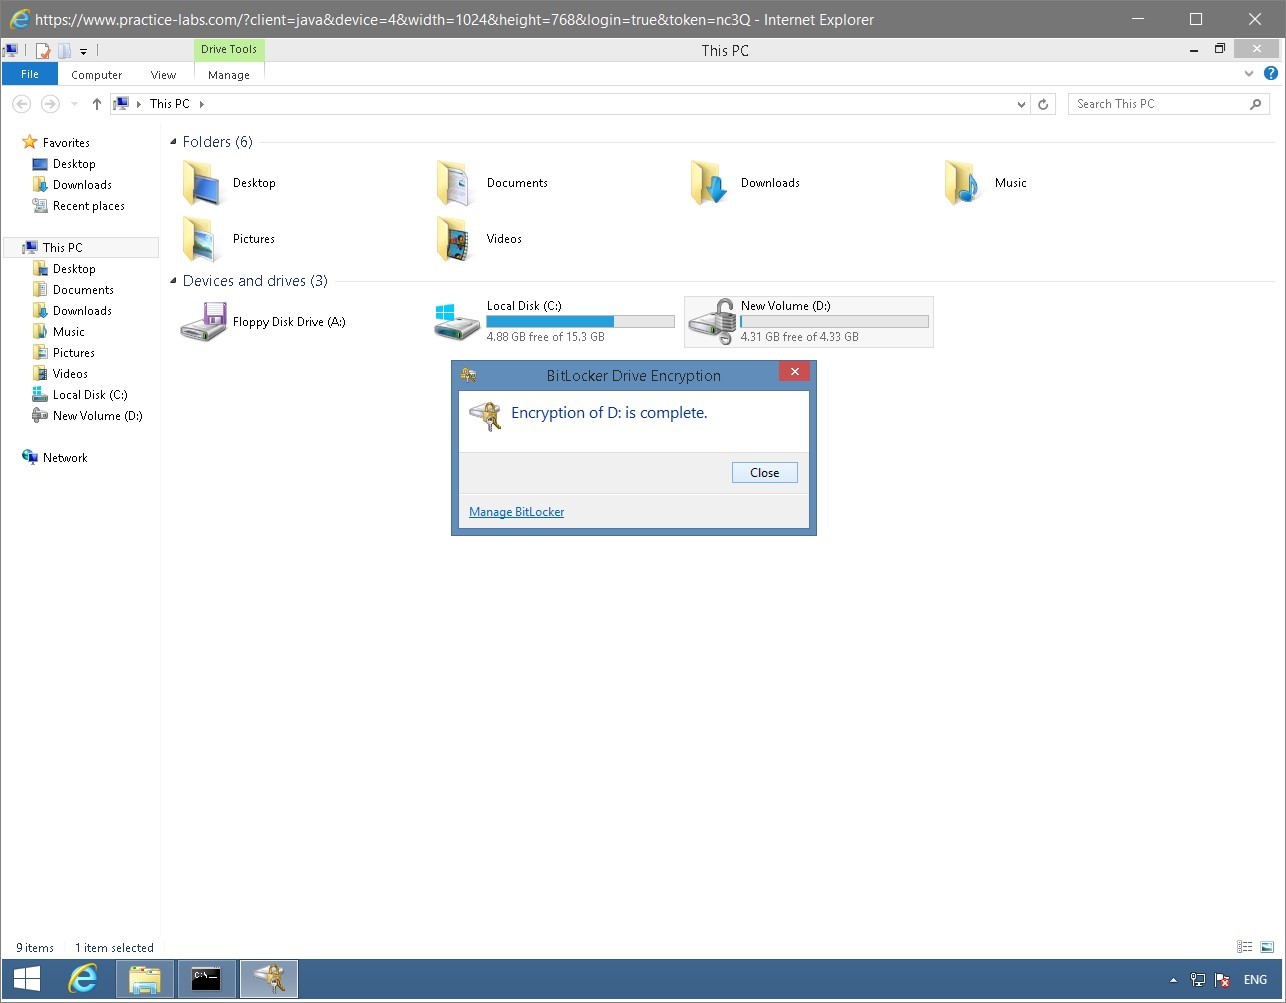The width and height of the screenshot is (1286, 1003).
Task: Click the Properties icon in Quick Access Toolbar
Action: pyautogui.click(x=42, y=50)
